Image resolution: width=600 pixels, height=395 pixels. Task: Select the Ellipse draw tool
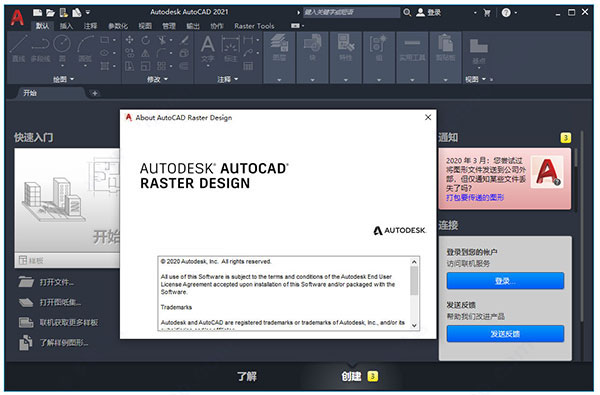coord(104,53)
